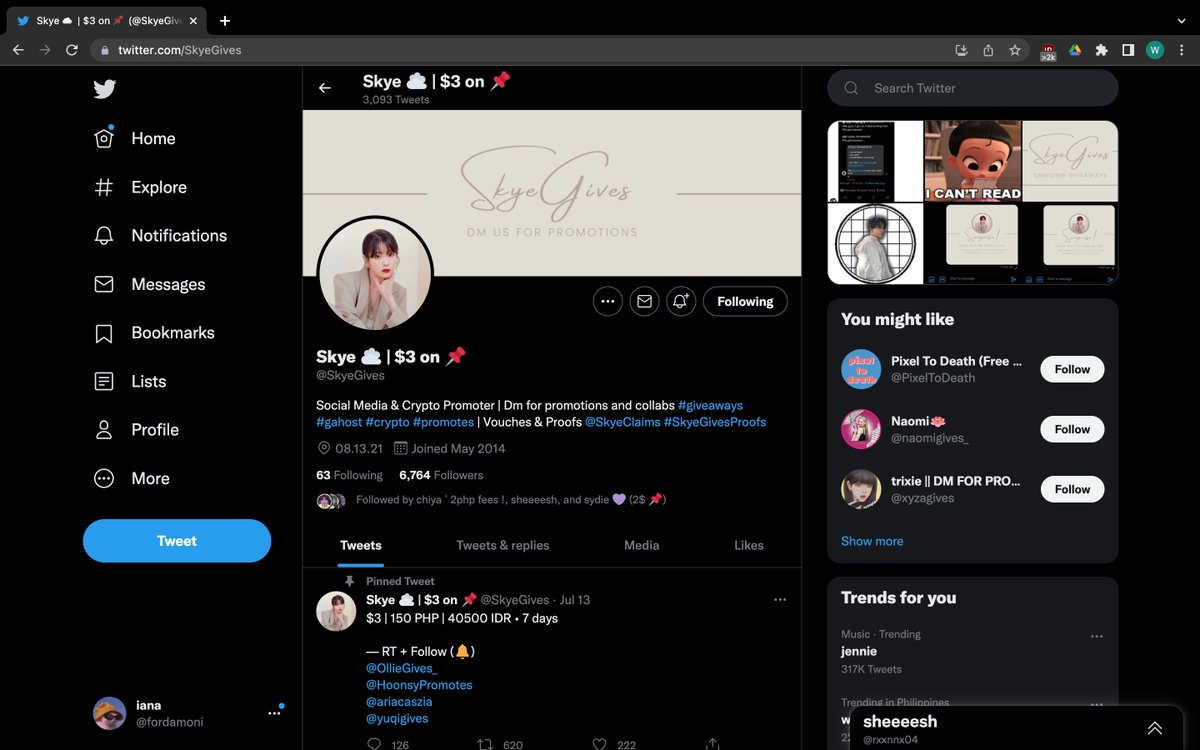Viewport: 1200px width, 750px height.
Task: Open profile more options ellipsis button
Action: [x=607, y=301]
